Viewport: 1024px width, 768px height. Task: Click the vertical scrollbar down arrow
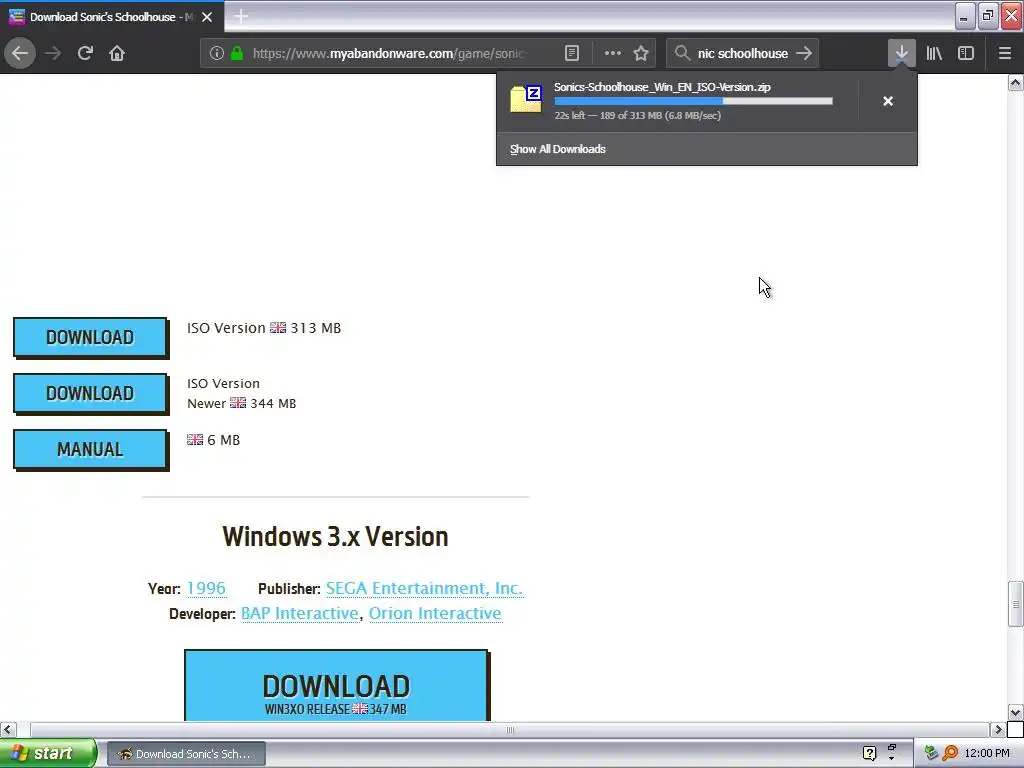(1016, 712)
